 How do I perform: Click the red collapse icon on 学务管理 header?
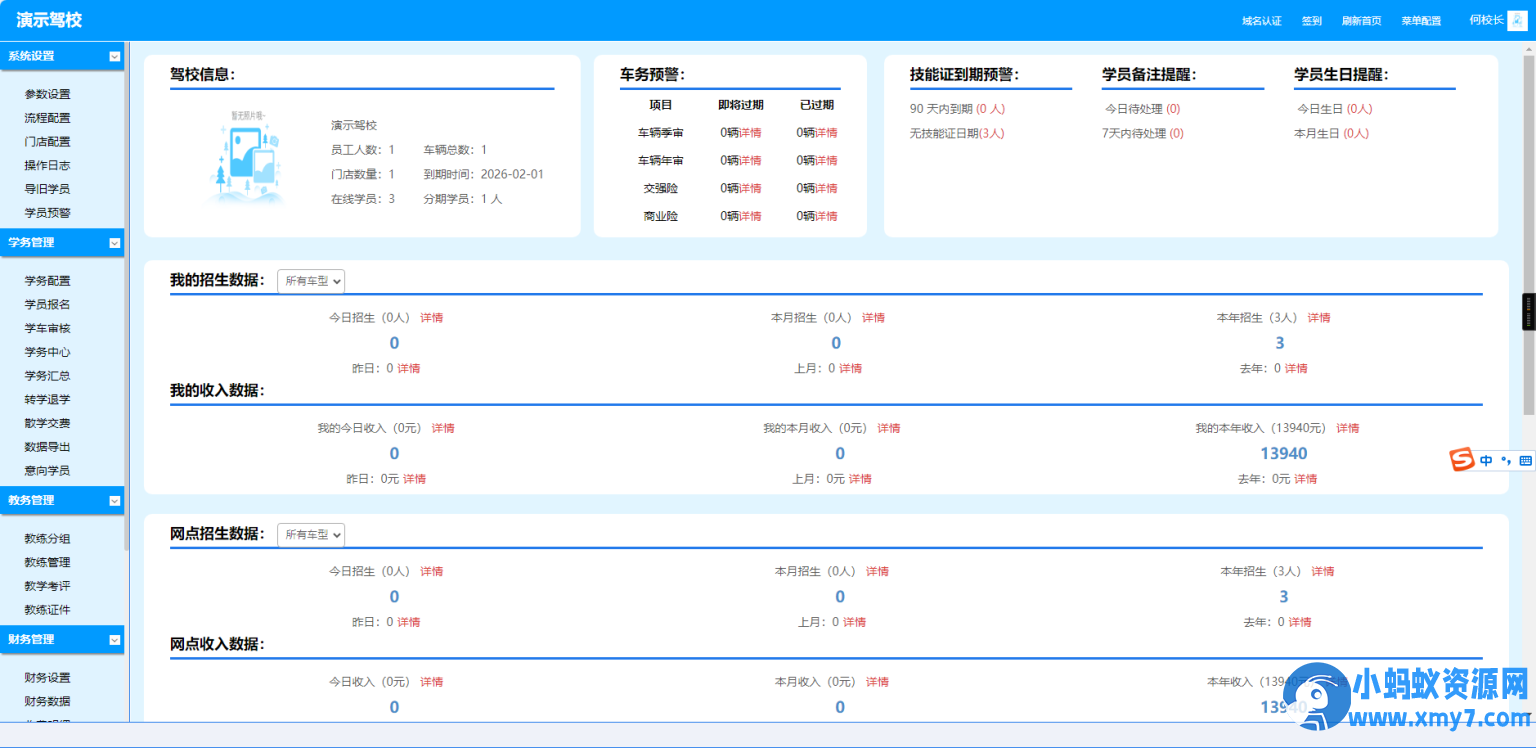(x=113, y=243)
